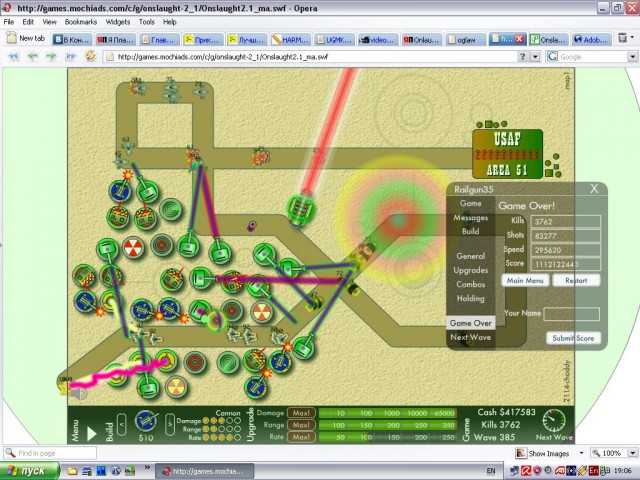The height and width of the screenshot is (480, 640).
Task: Open a New tab
Action: pos(26,38)
